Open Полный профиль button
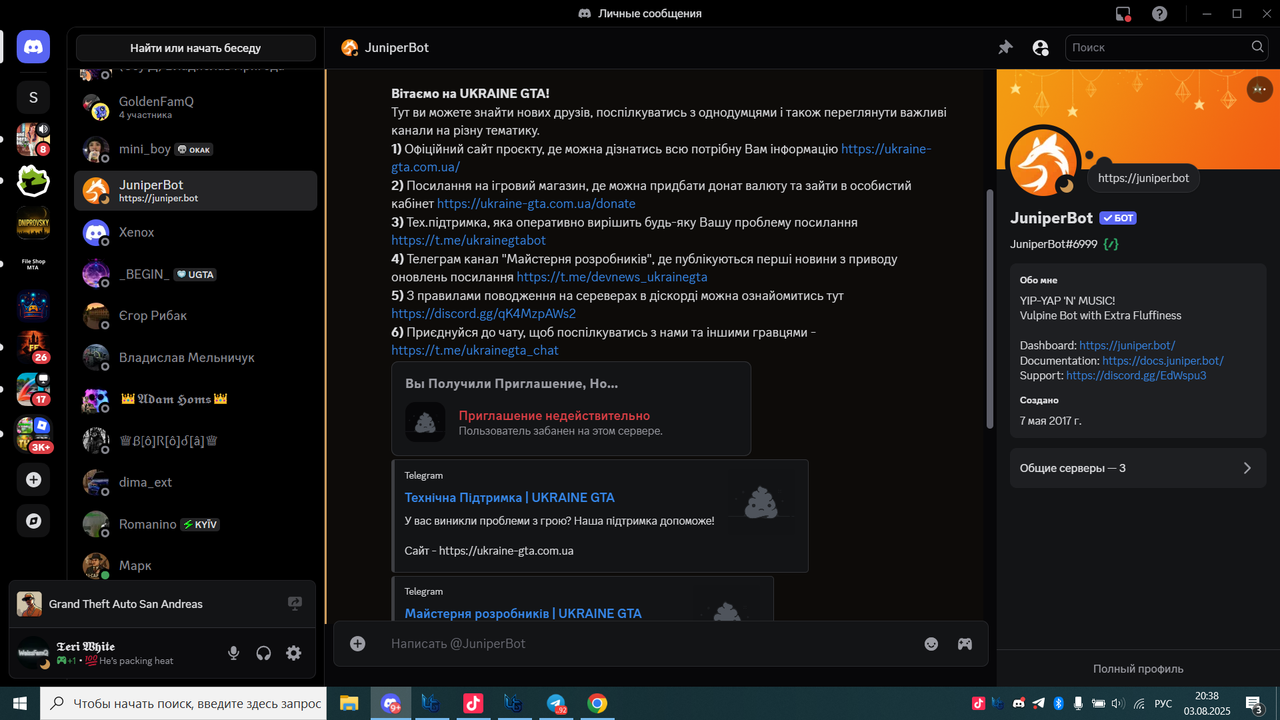Image resolution: width=1280 pixels, height=720 pixels. [1138, 668]
